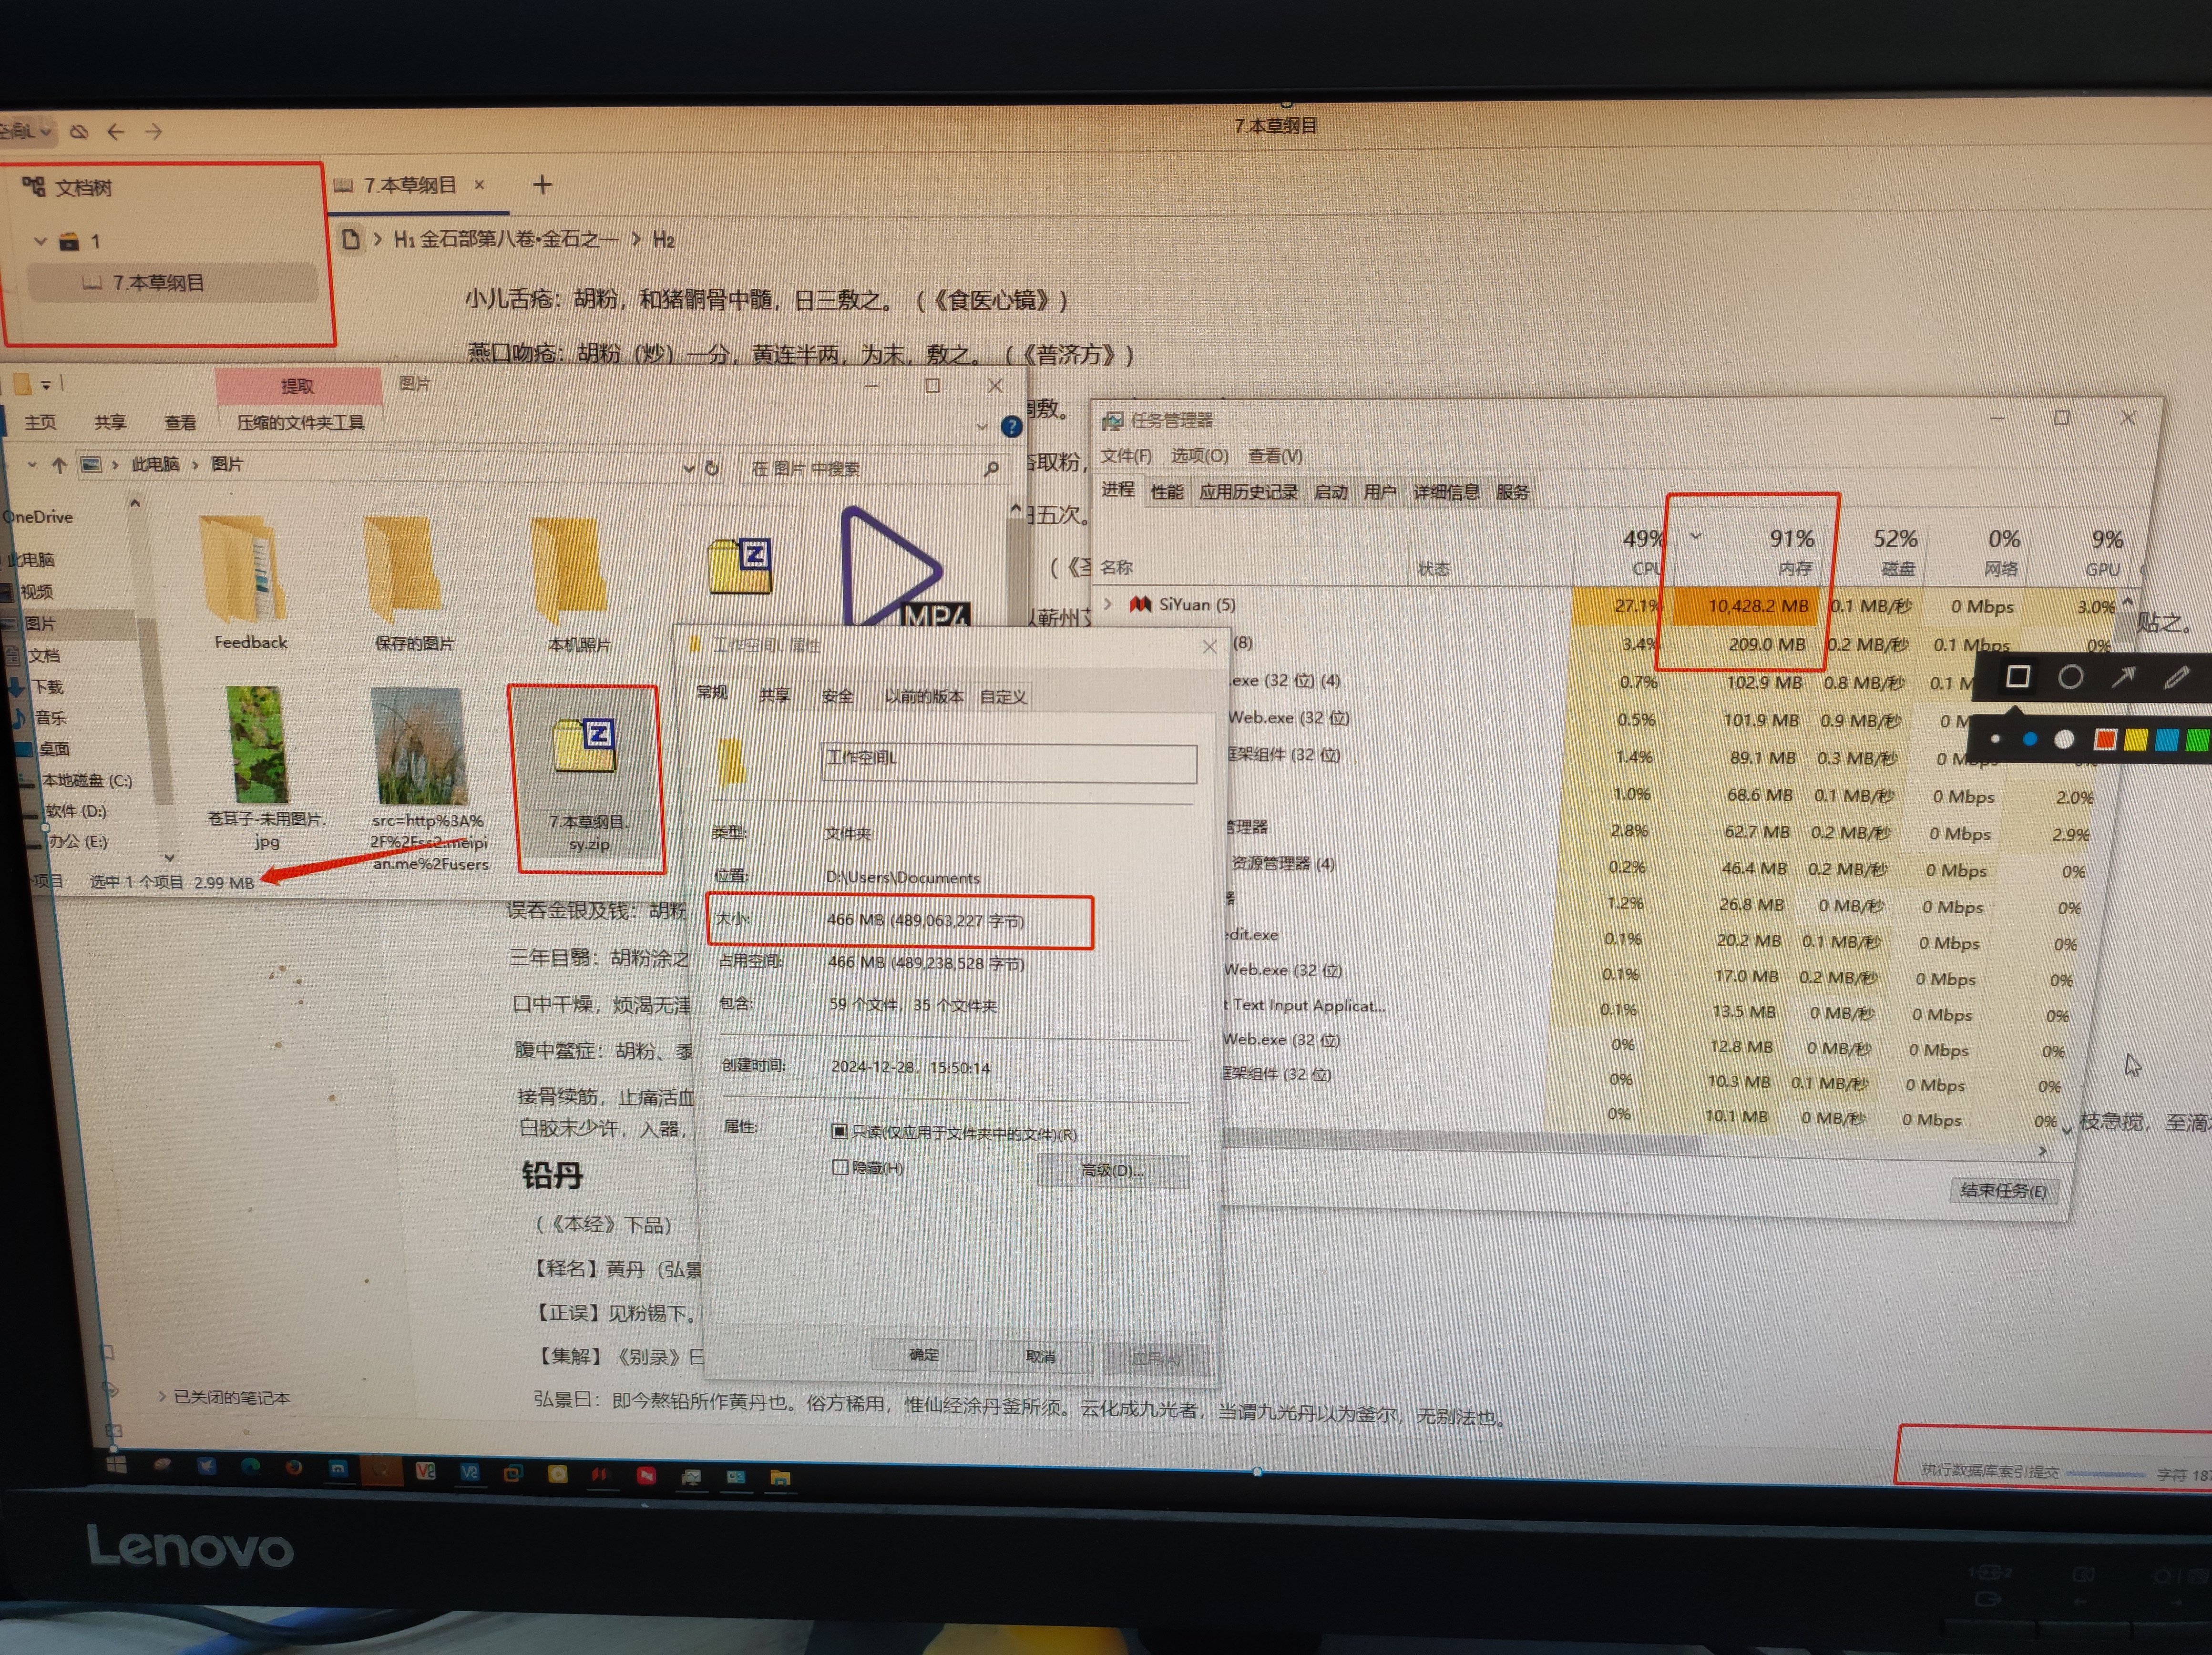Open the address bar dropdown arrow in Explorer

689,468
